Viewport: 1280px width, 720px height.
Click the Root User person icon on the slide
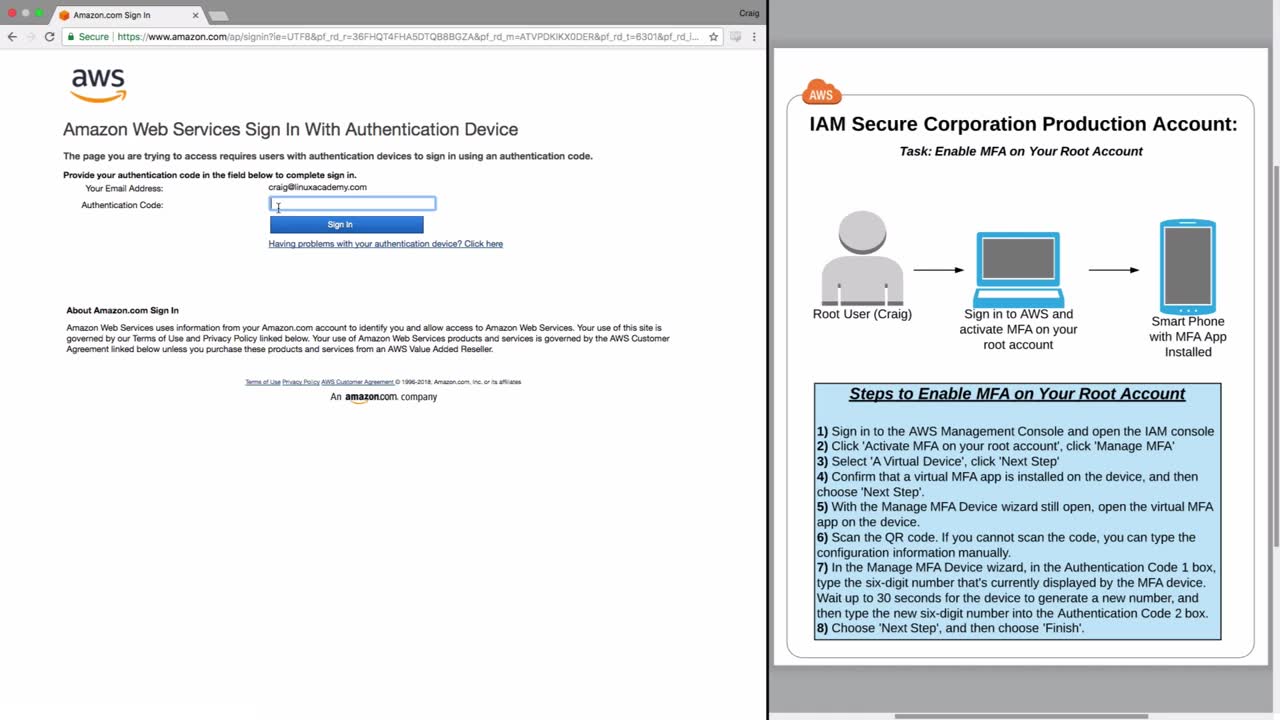click(x=862, y=257)
